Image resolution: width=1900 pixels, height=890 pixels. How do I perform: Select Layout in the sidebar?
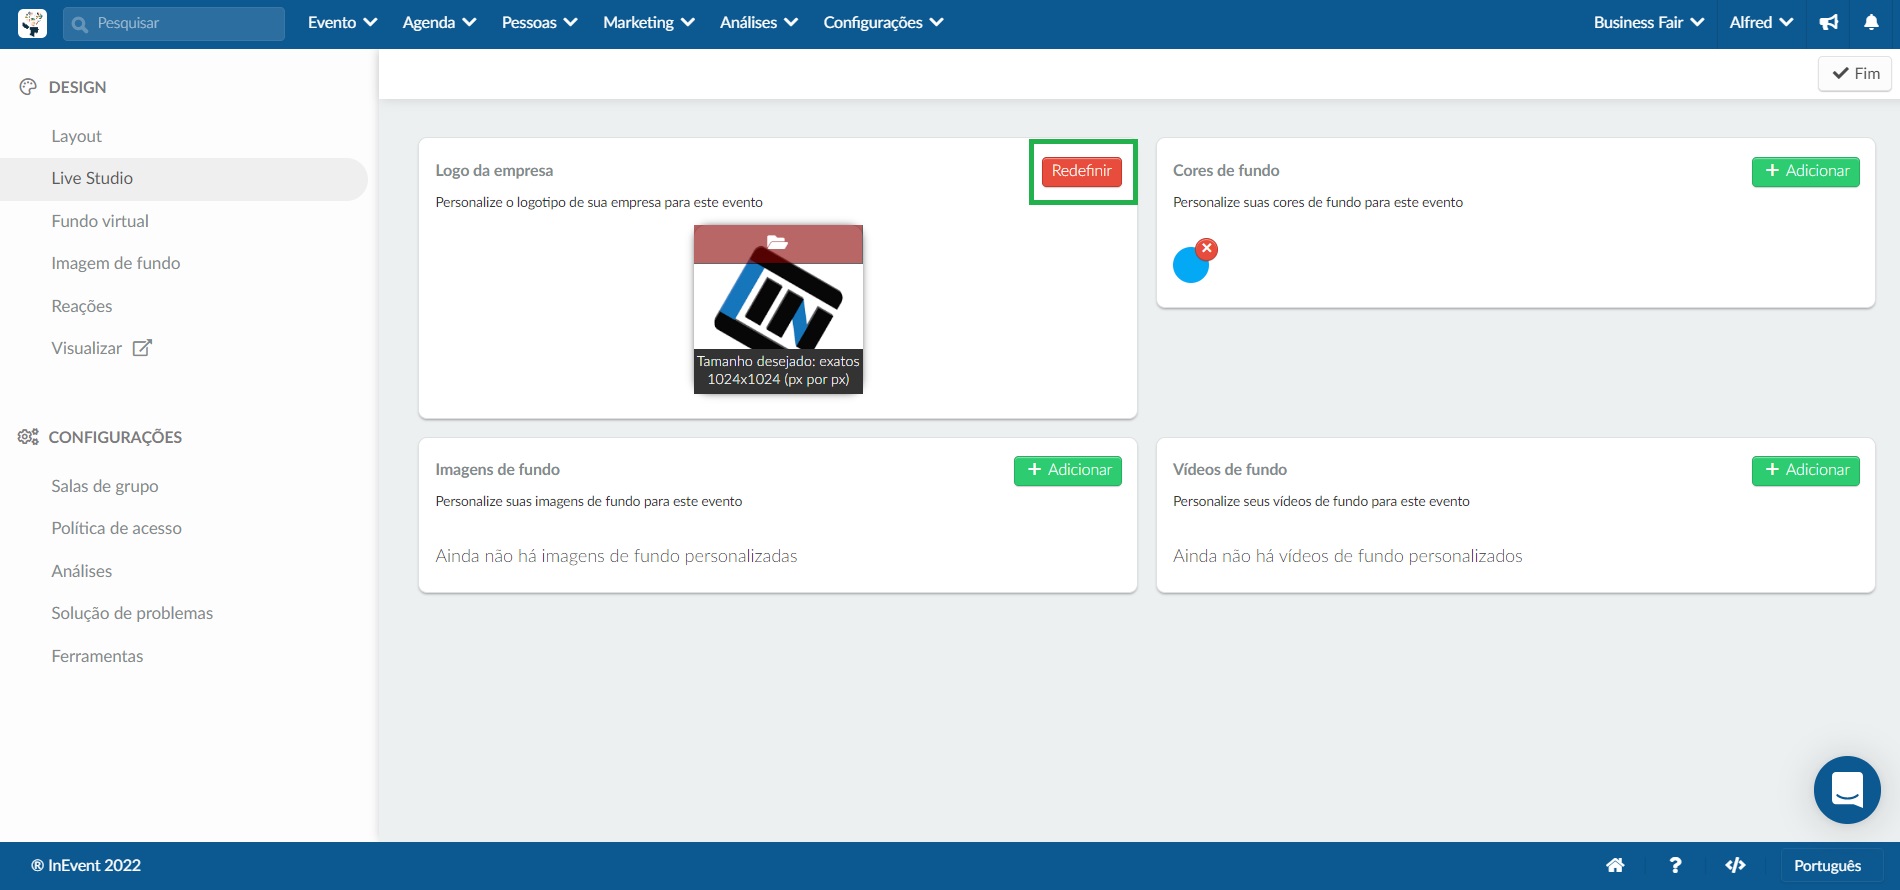click(x=77, y=136)
